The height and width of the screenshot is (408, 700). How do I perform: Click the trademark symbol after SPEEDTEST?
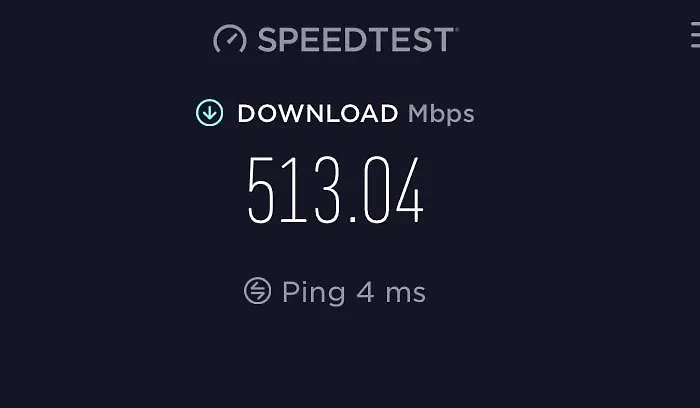tap(456, 29)
